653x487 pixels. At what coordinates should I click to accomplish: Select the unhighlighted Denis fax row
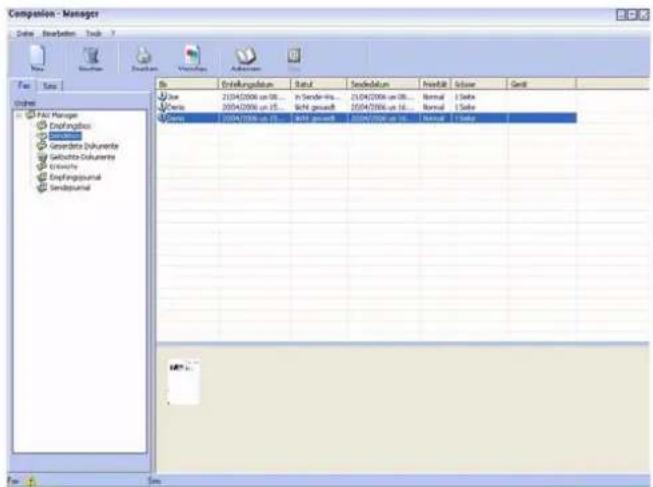point(366,107)
